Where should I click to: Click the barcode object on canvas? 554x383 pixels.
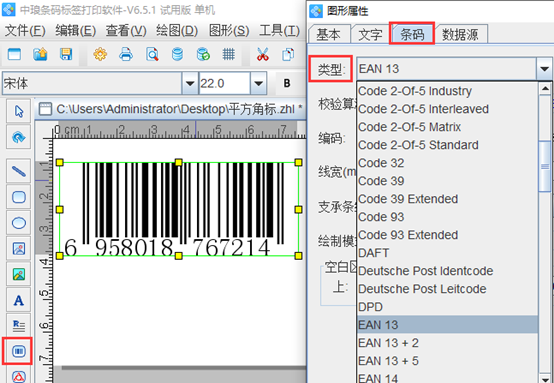point(179,209)
